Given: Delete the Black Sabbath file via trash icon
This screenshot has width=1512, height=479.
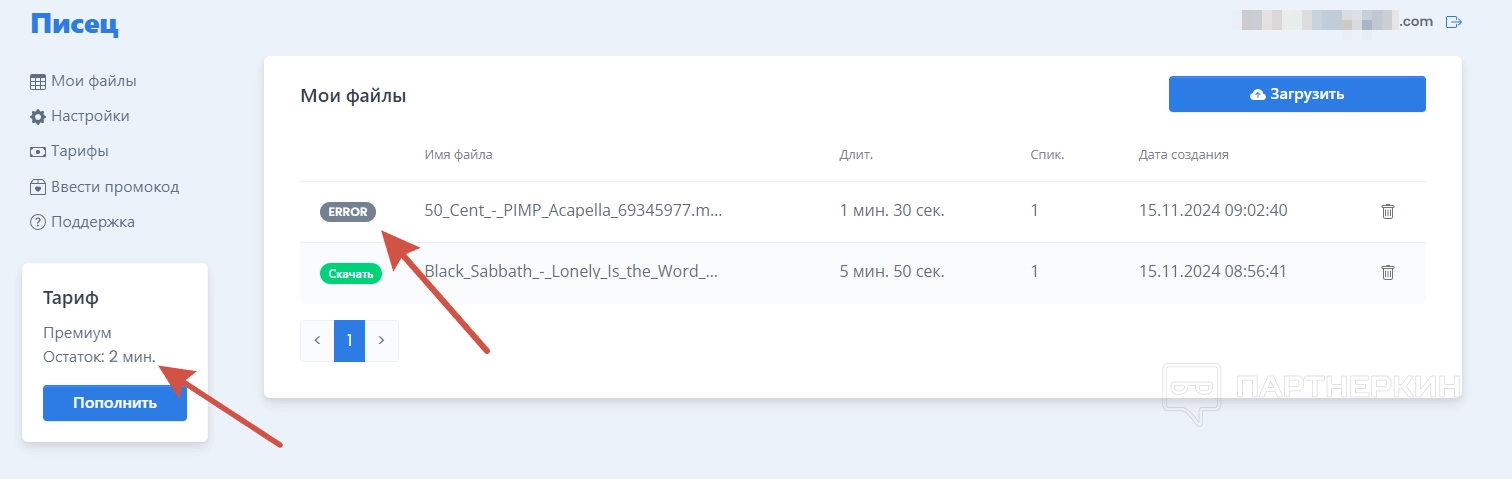Looking at the screenshot, I should 1387,272.
